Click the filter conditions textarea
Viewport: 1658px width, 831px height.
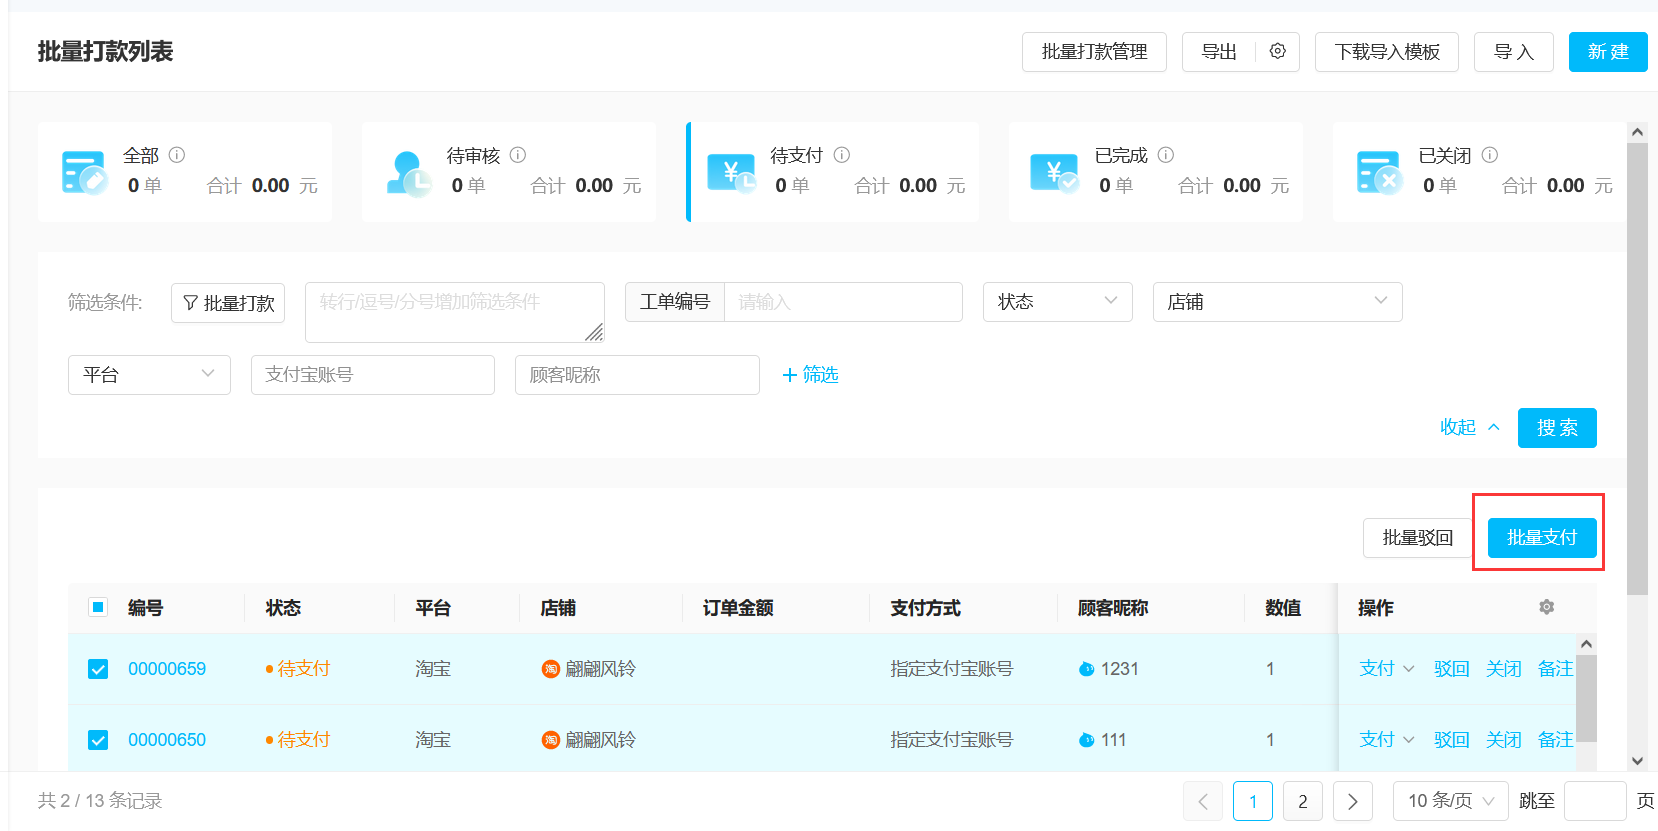455,312
